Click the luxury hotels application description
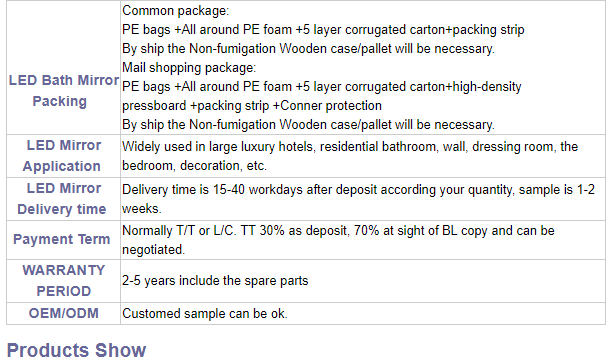Viewport: 615px width, 364px height. click(350, 156)
